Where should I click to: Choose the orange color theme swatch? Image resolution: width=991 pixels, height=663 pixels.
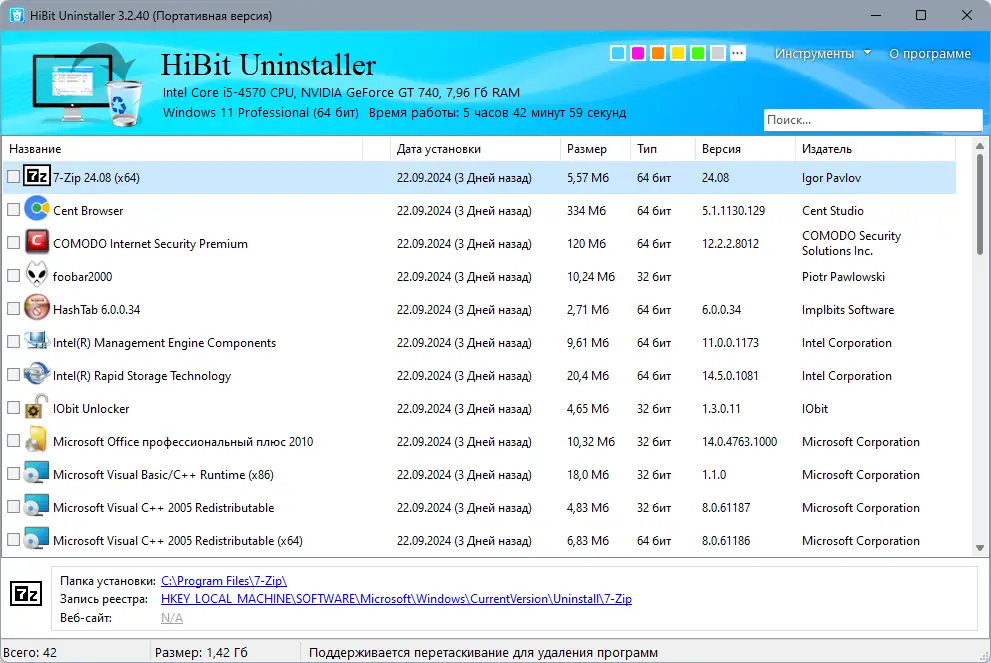658,53
